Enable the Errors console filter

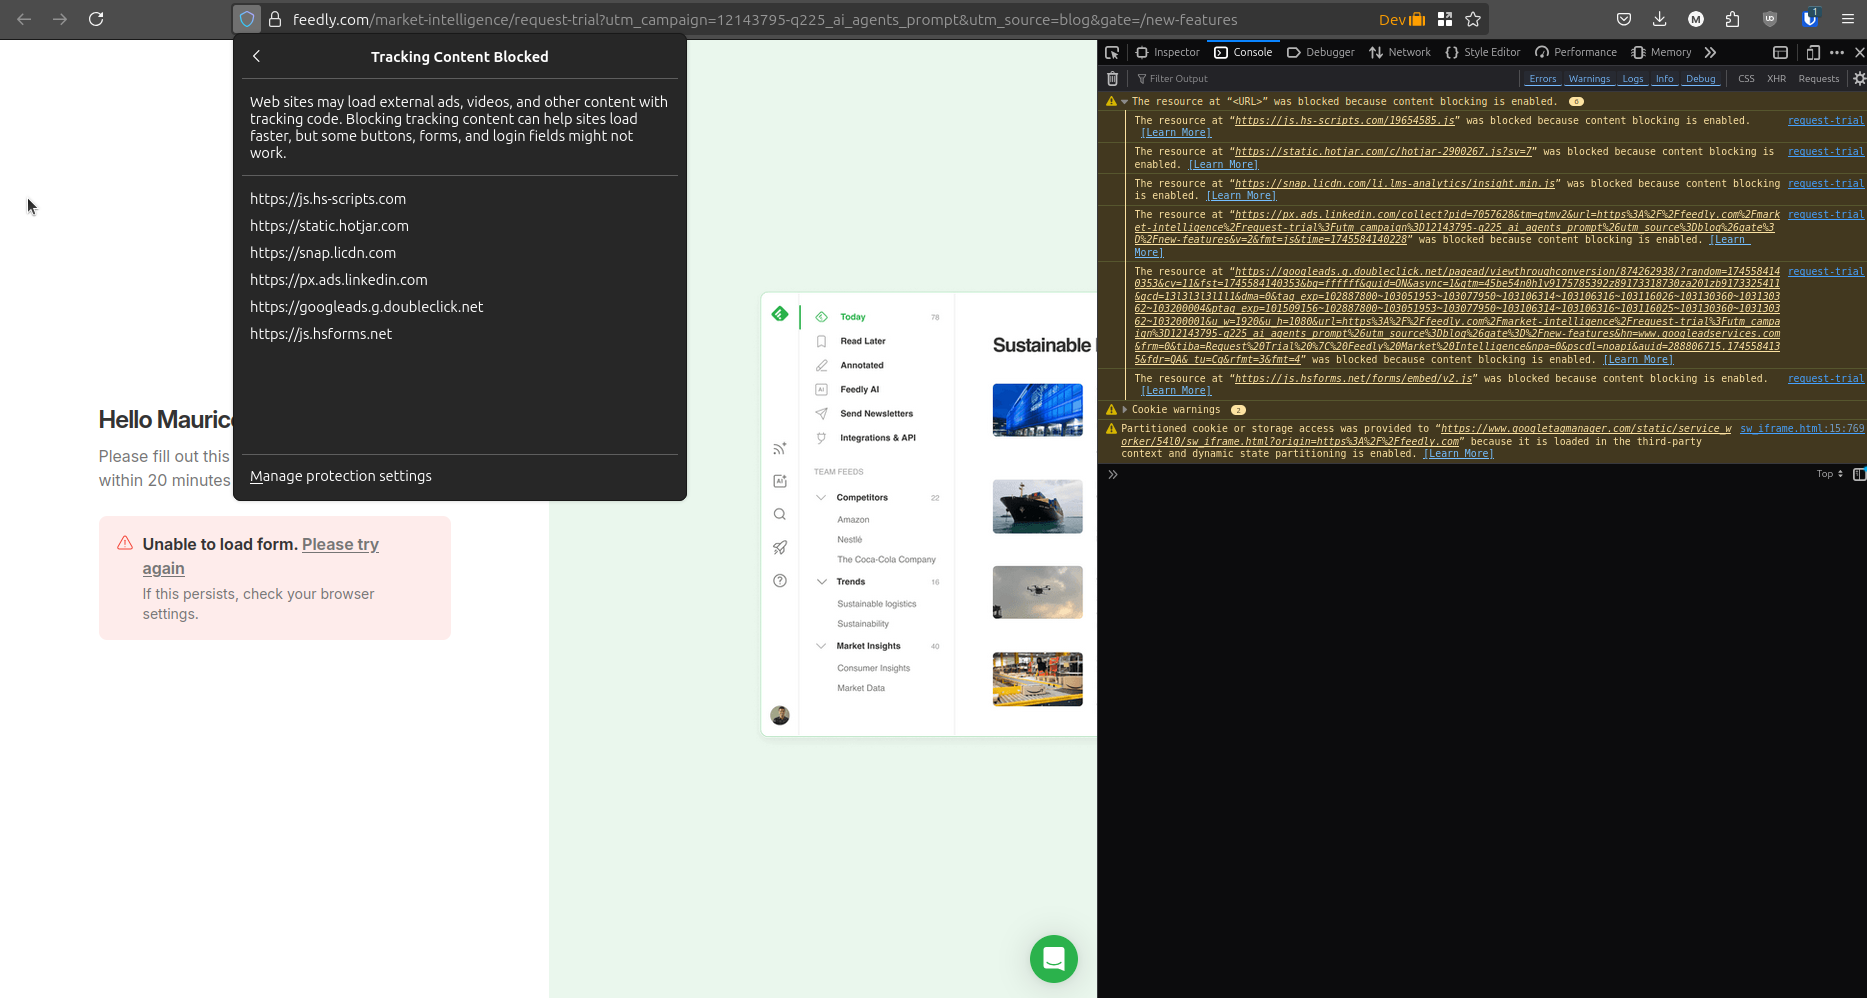1542,78
